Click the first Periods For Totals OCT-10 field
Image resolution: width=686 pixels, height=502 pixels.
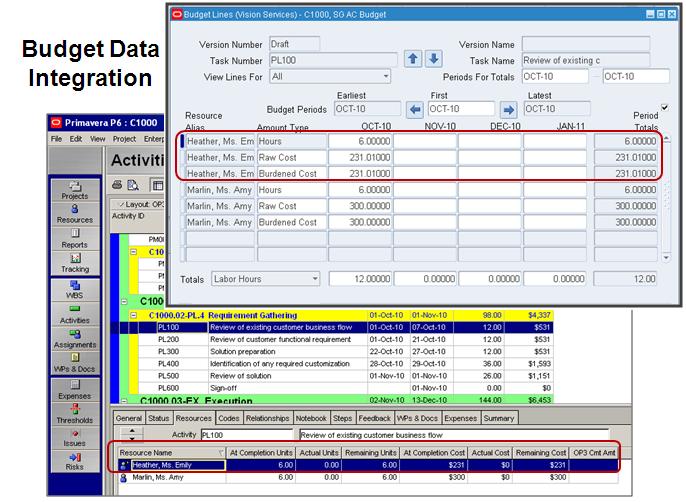555,76
